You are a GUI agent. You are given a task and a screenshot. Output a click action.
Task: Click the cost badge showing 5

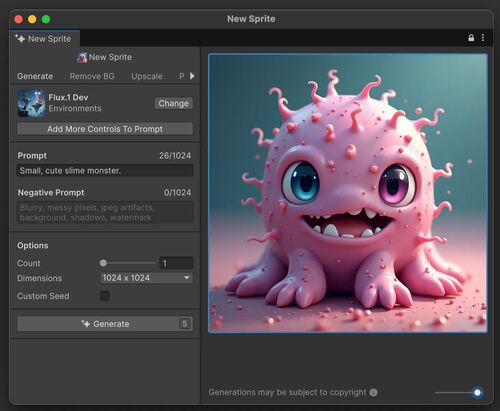(x=185, y=324)
